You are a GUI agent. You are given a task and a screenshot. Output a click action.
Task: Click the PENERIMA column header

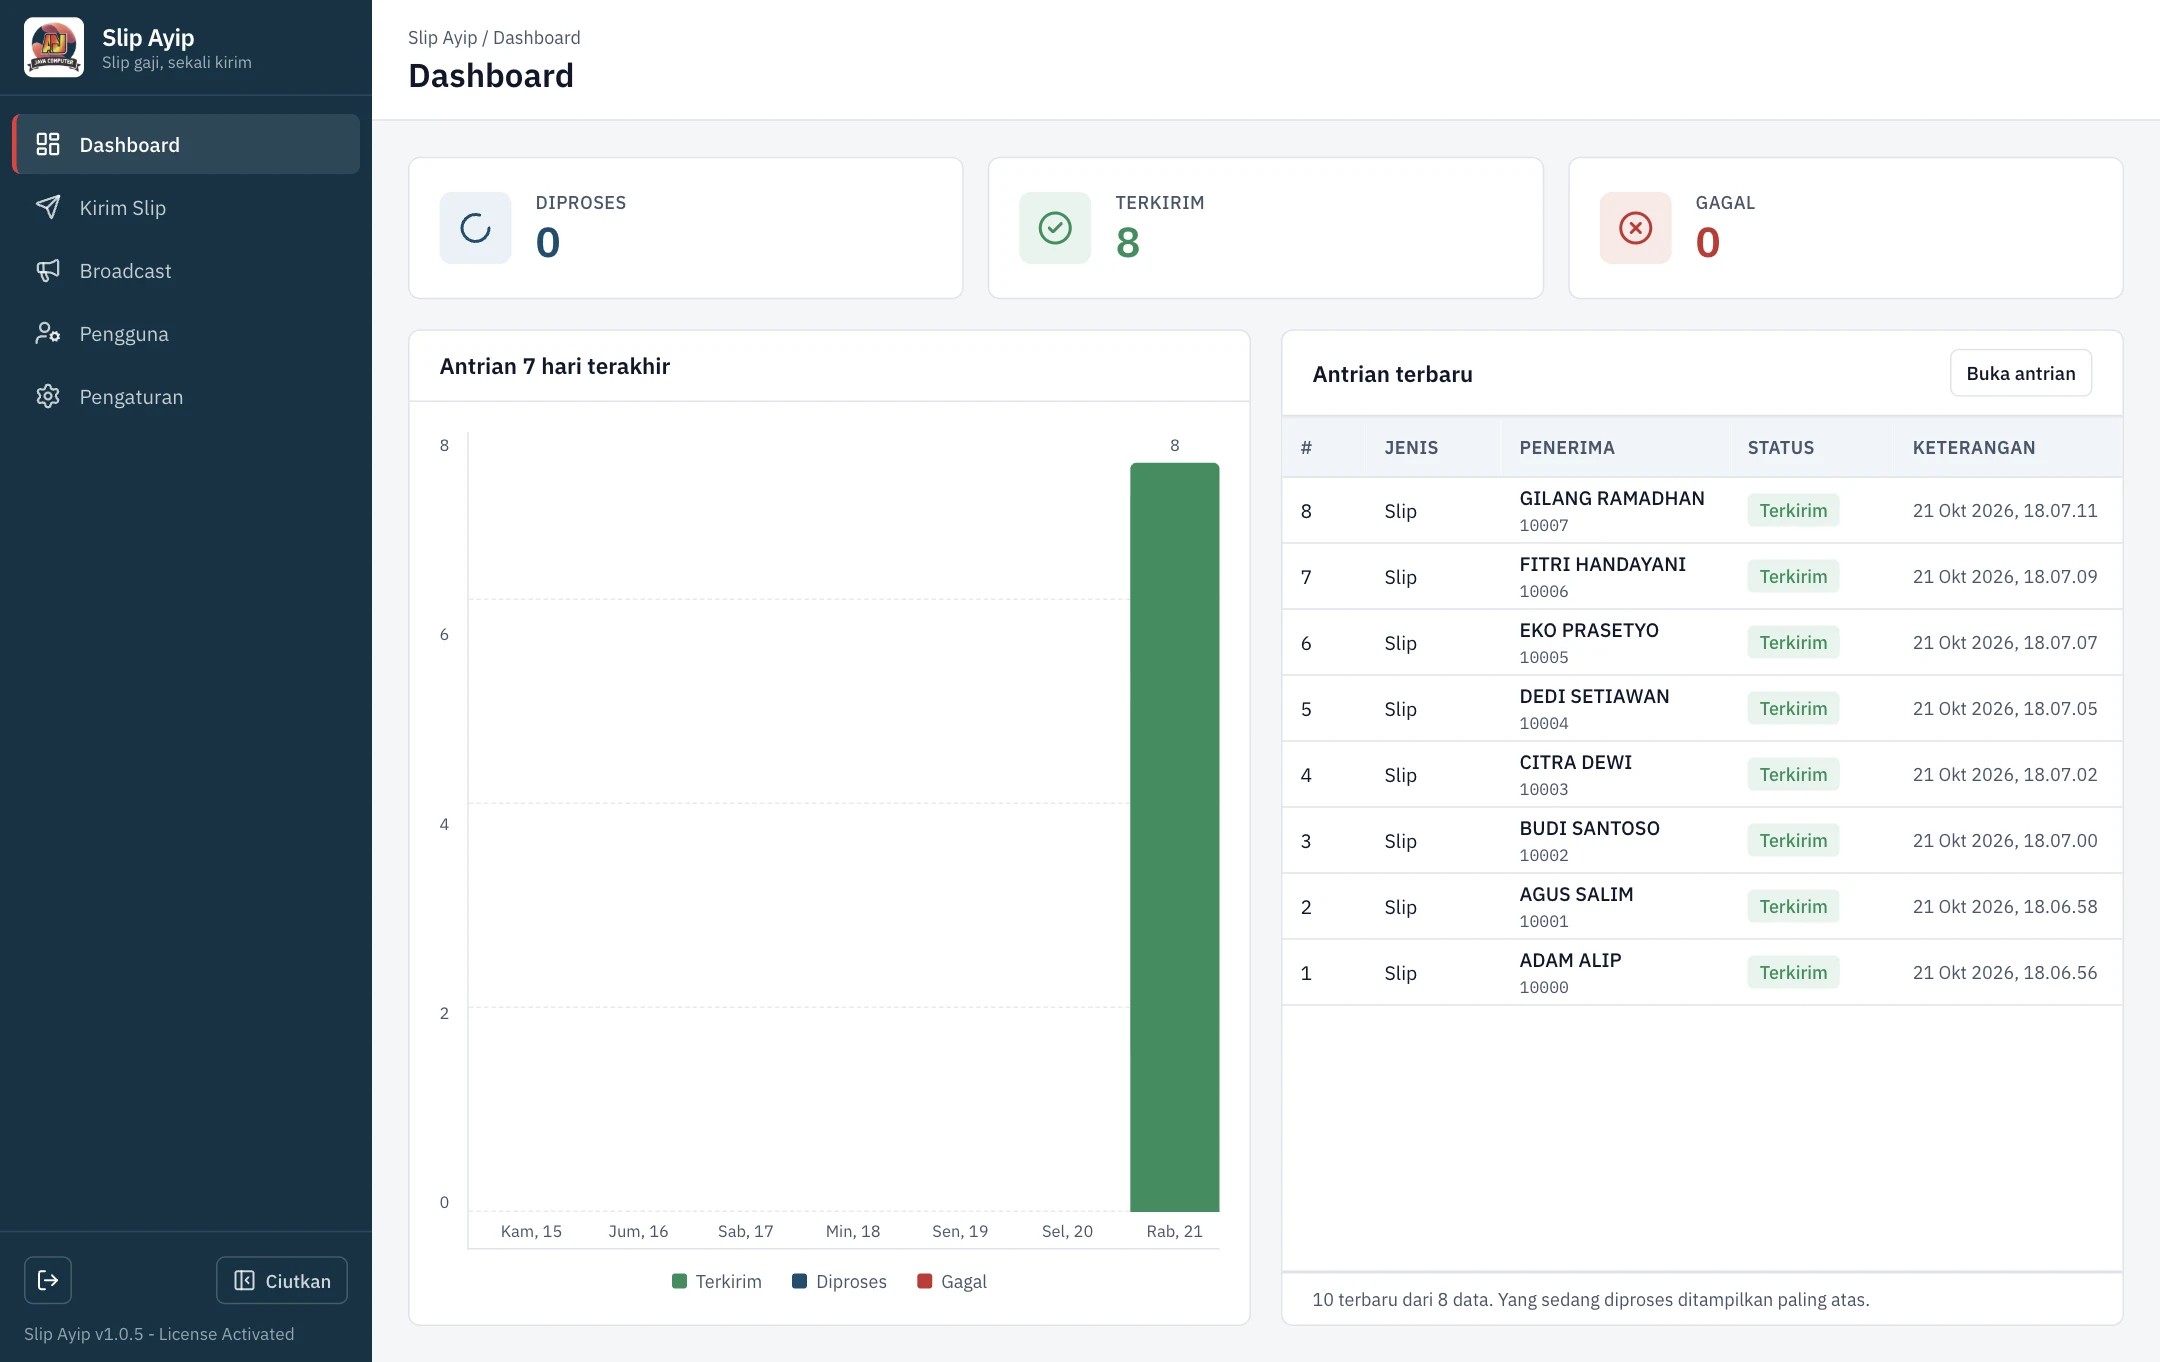(x=1567, y=447)
